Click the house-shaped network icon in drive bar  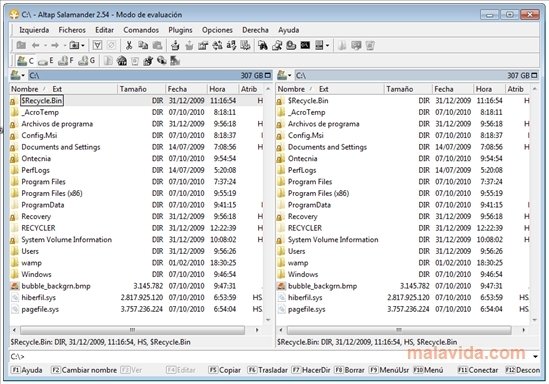[121, 61]
